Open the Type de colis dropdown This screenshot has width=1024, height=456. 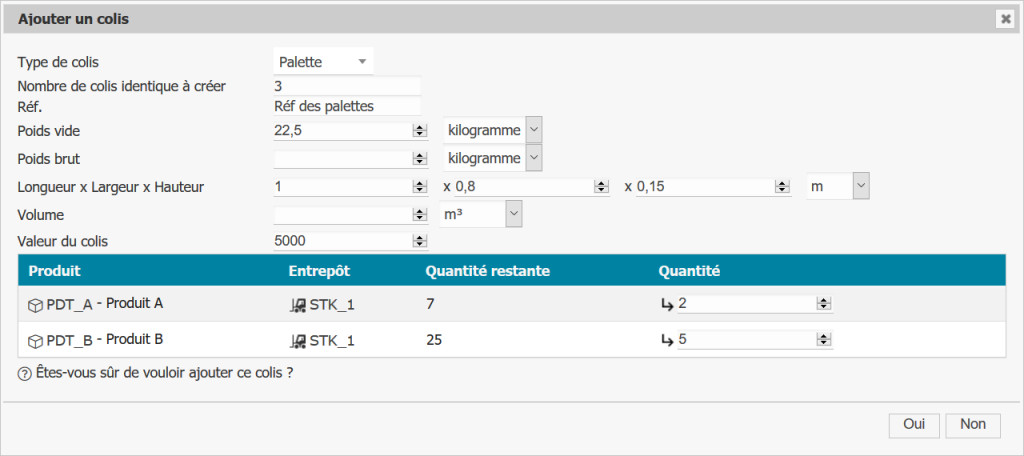tap(323, 62)
